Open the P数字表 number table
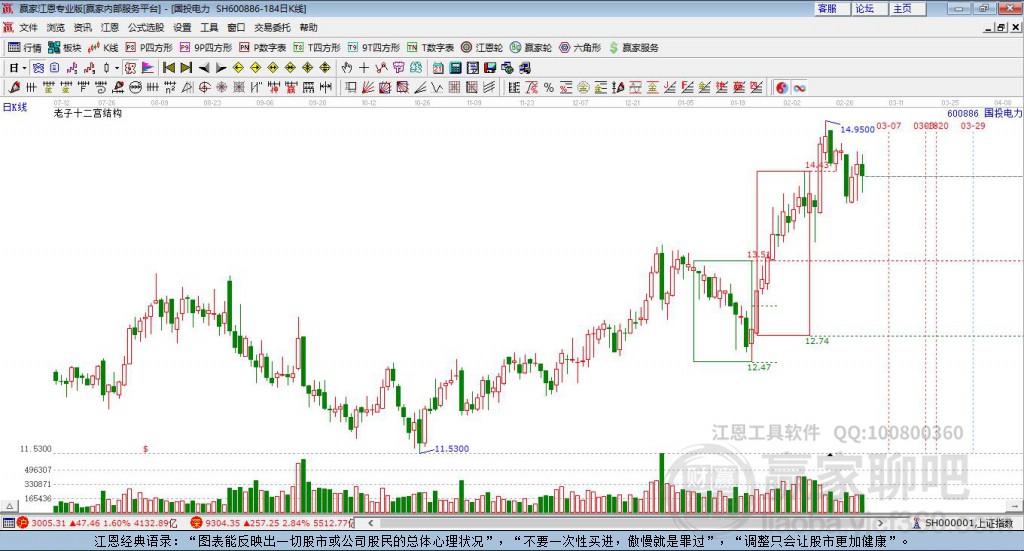The image size is (1024, 551). point(263,48)
